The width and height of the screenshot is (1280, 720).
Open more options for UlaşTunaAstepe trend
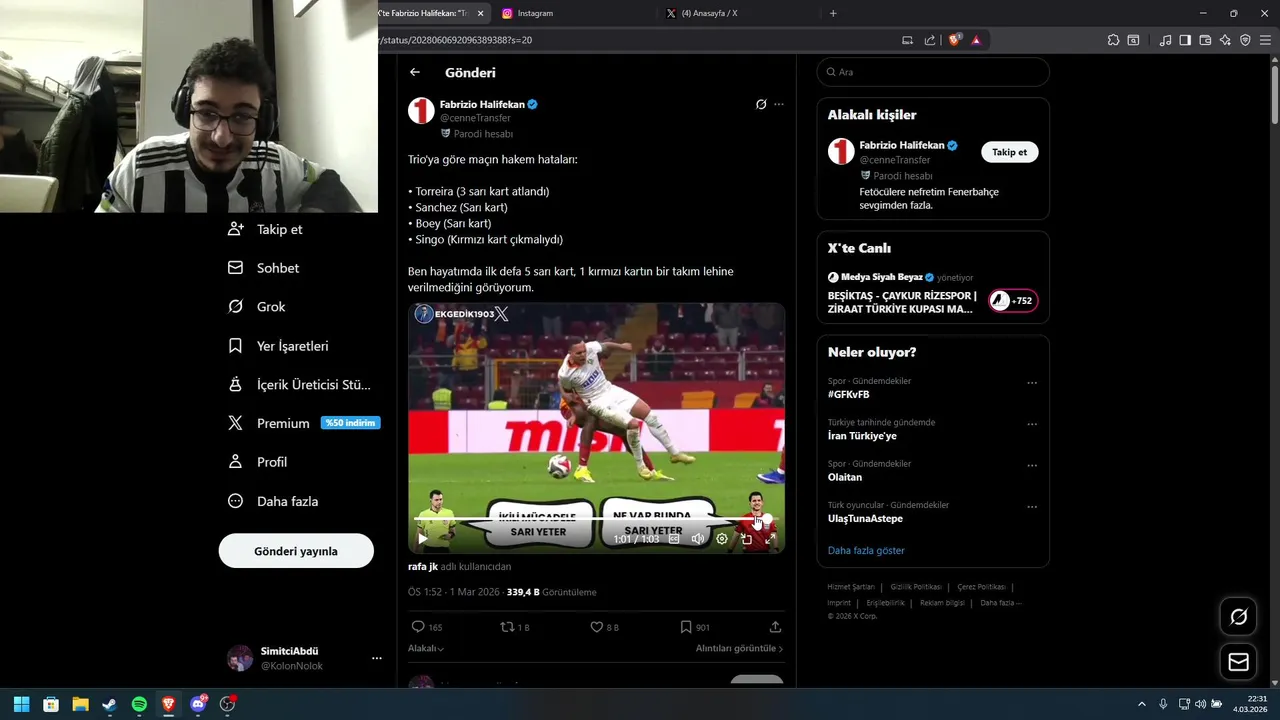(x=1032, y=507)
